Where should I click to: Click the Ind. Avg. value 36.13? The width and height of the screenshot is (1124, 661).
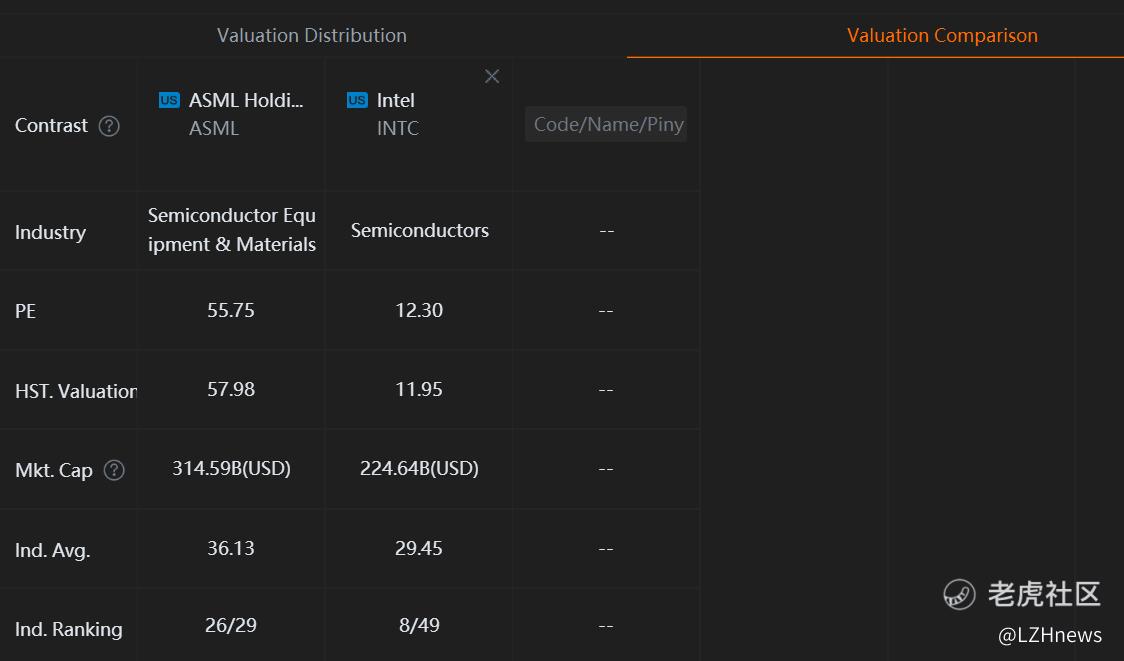pos(231,548)
